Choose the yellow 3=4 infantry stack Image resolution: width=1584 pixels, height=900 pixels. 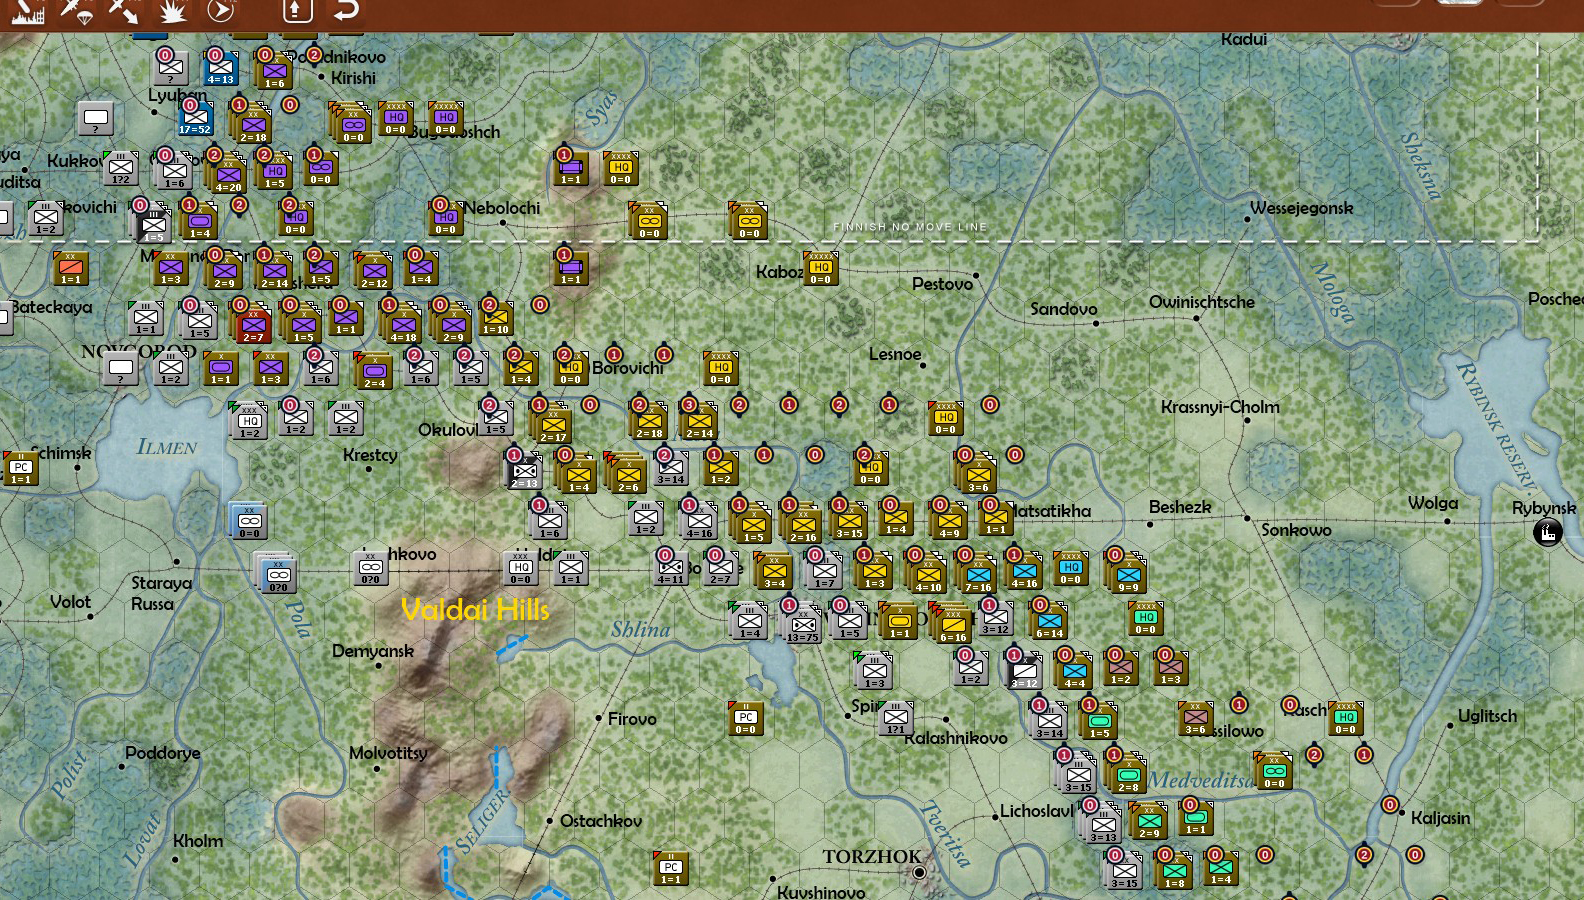[774, 572]
